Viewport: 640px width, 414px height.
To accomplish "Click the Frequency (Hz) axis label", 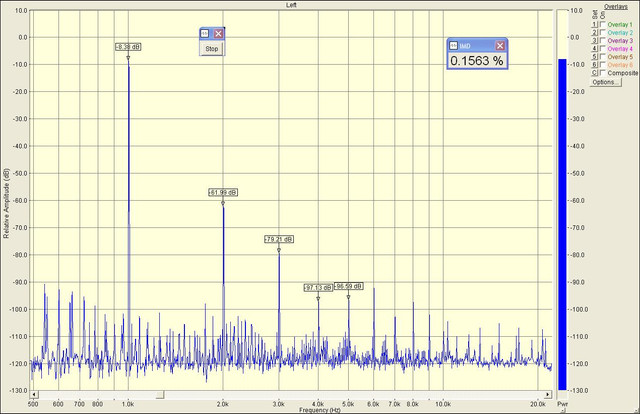I will tap(320, 410).
